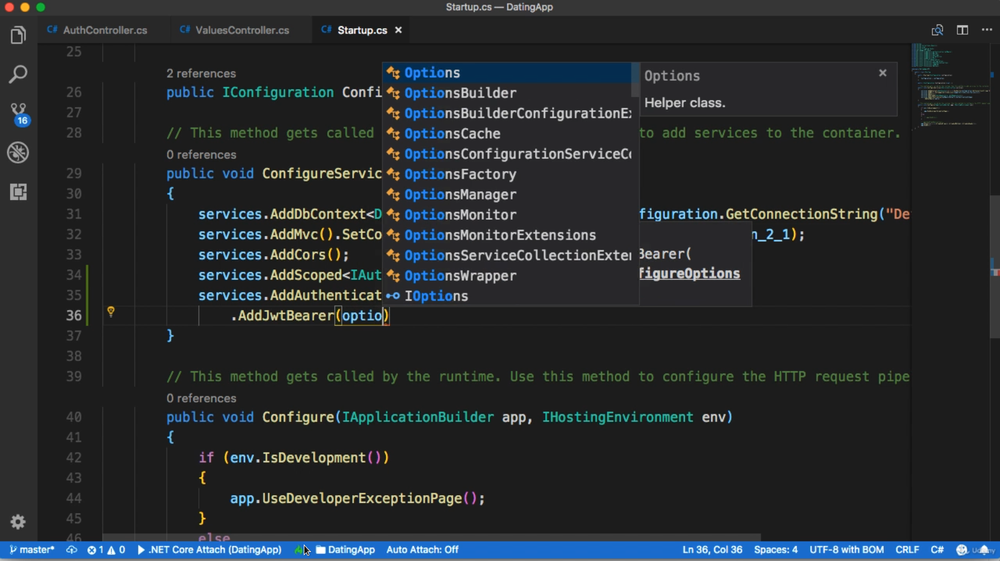
Task: Choose OptionsMonitor suggestion
Action: click(x=507, y=215)
